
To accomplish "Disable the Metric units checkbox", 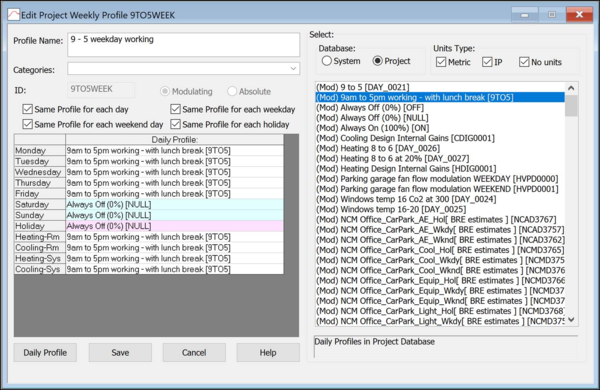I will 441,62.
